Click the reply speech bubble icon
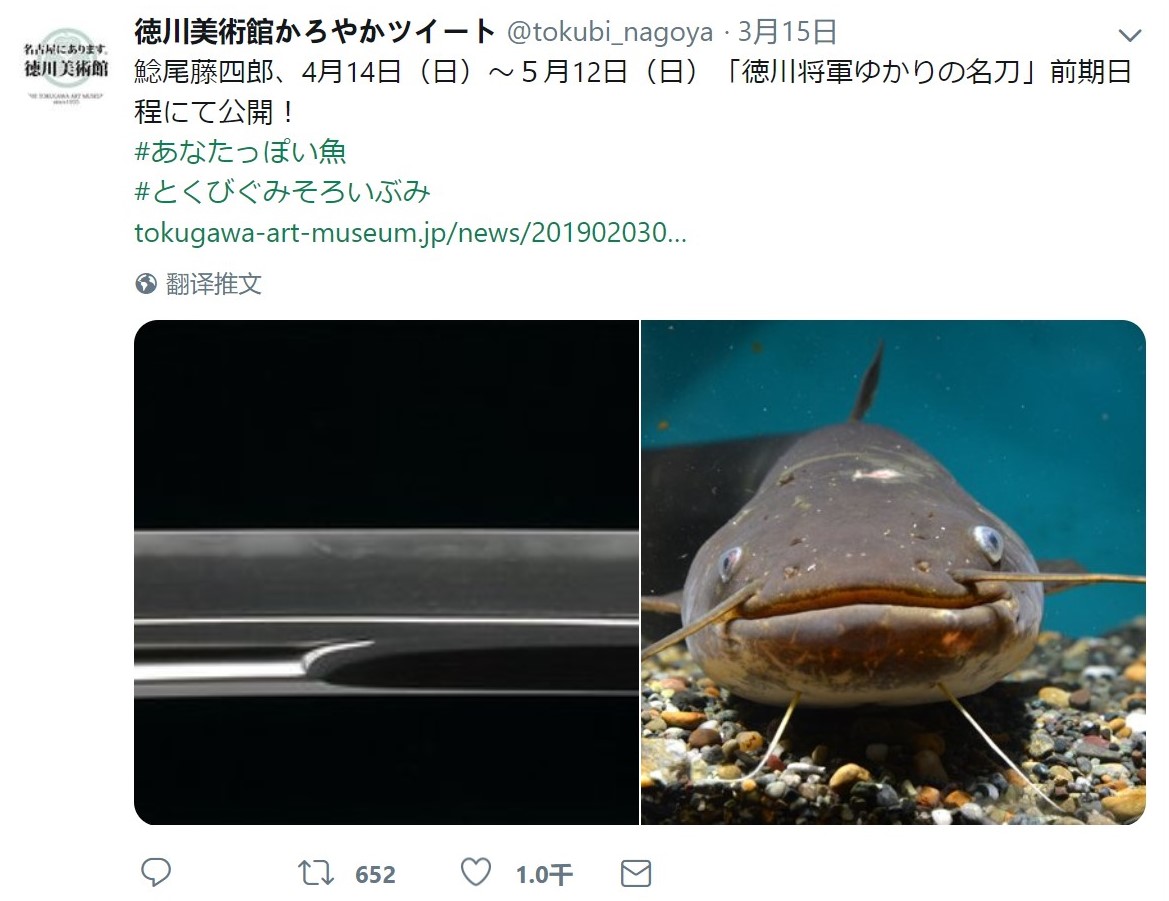 coord(156,872)
